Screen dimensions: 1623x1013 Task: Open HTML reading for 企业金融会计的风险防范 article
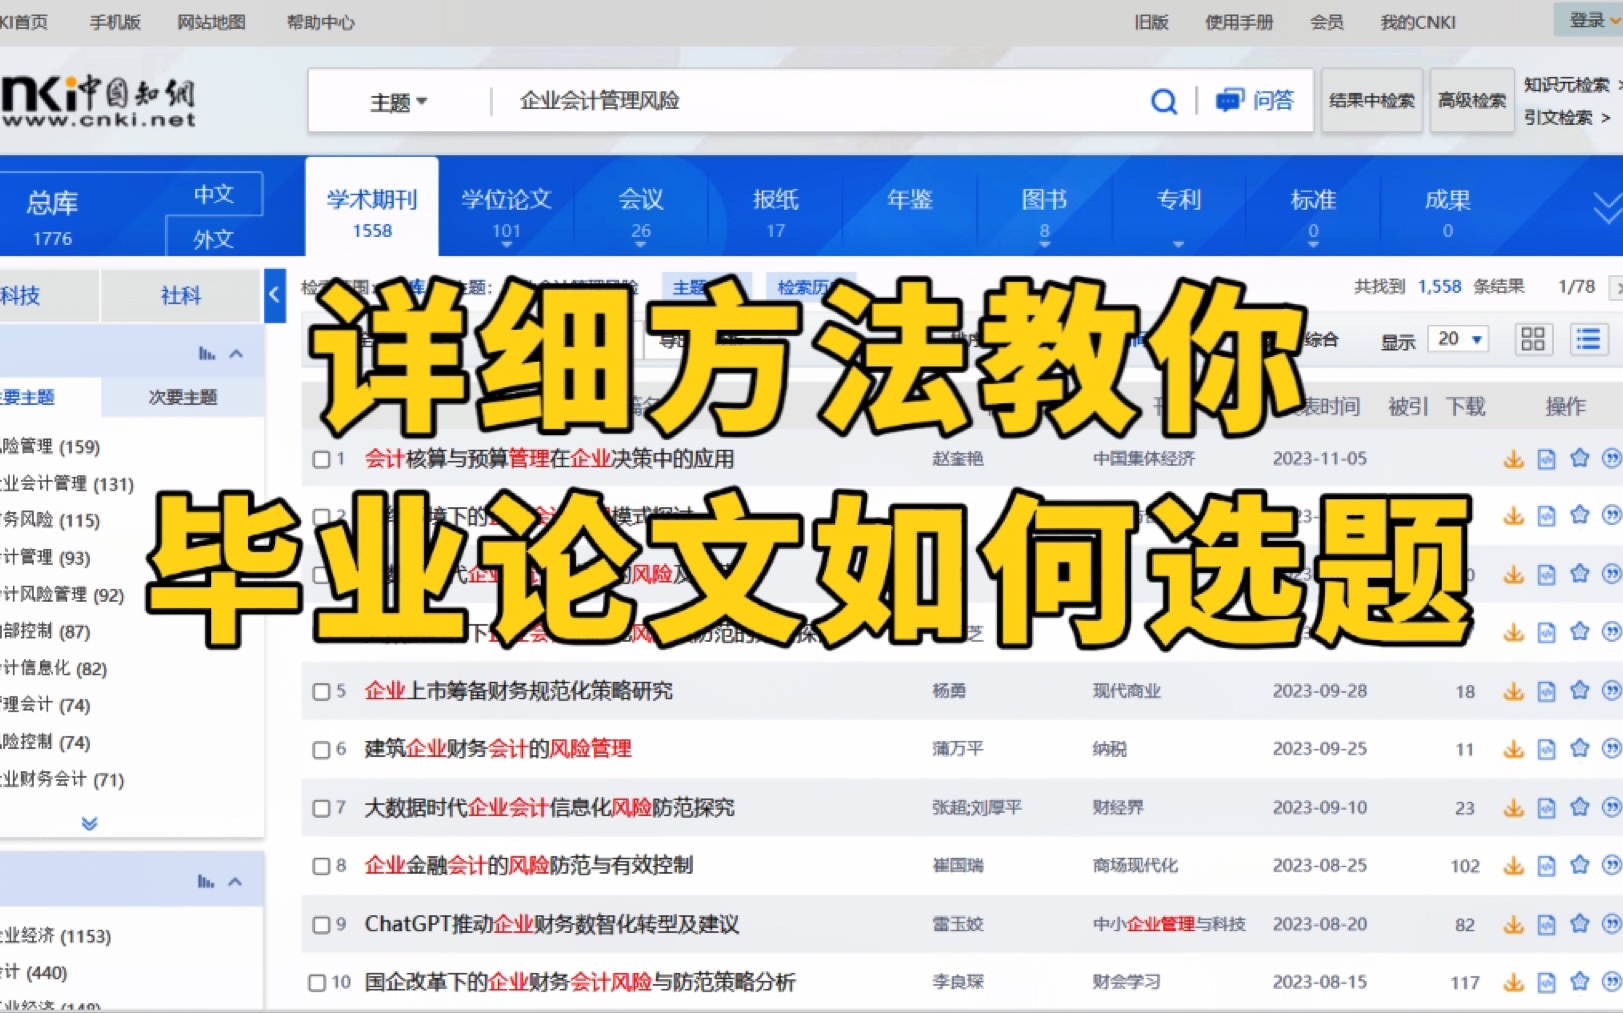click(x=1547, y=866)
